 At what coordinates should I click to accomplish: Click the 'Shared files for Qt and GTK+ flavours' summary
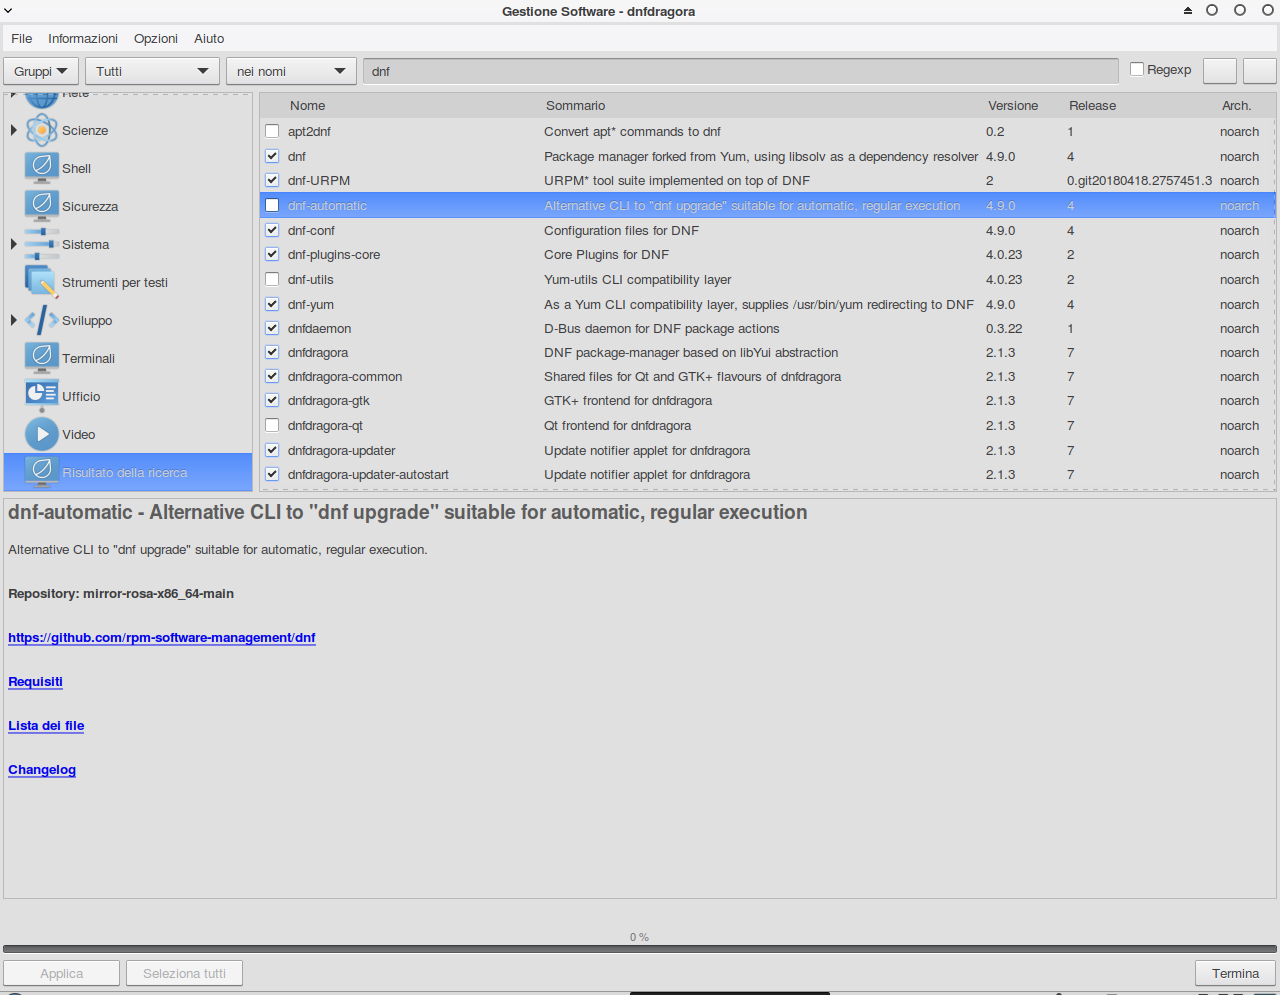click(692, 376)
